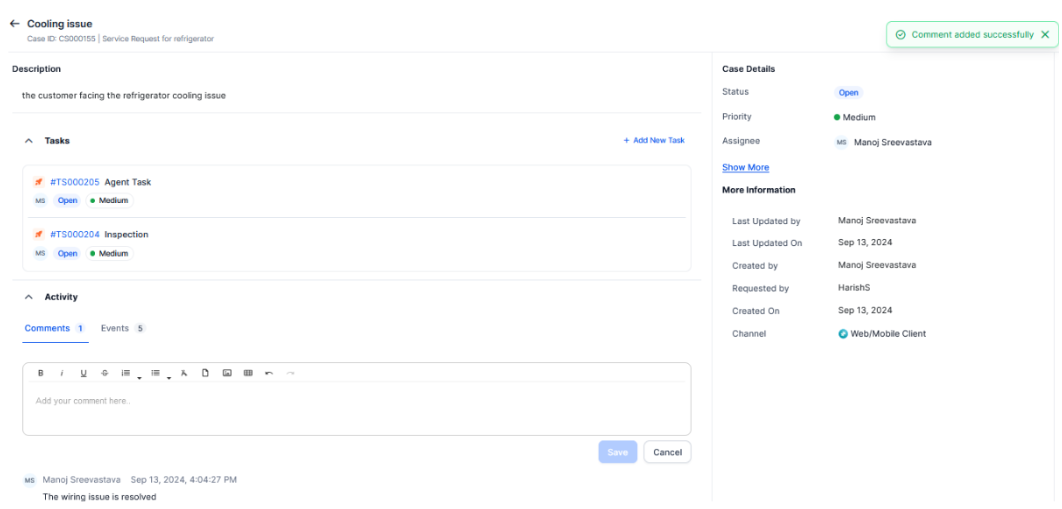Toggle bold formatting in comment editor
Screen dimensions: 1062x509
point(41,373)
